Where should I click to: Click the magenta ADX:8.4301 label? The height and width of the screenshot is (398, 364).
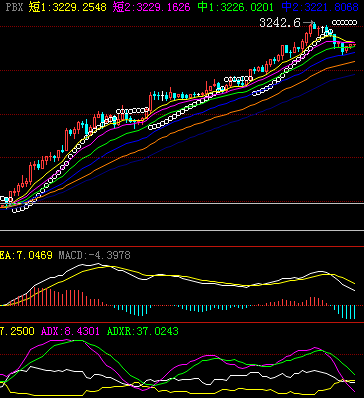point(70,331)
